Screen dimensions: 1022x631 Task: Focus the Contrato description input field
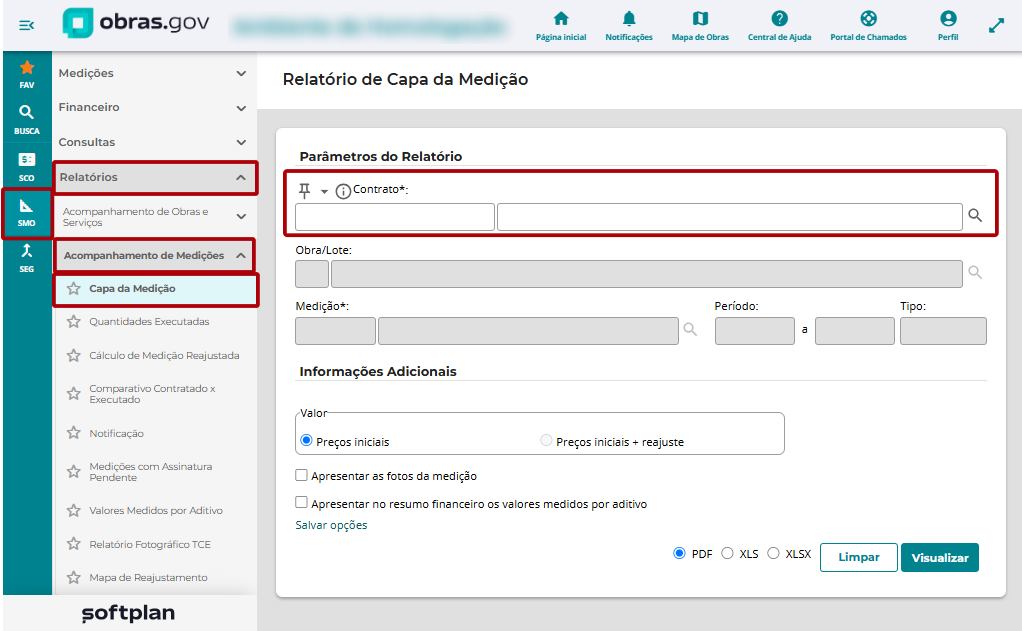[729, 217]
